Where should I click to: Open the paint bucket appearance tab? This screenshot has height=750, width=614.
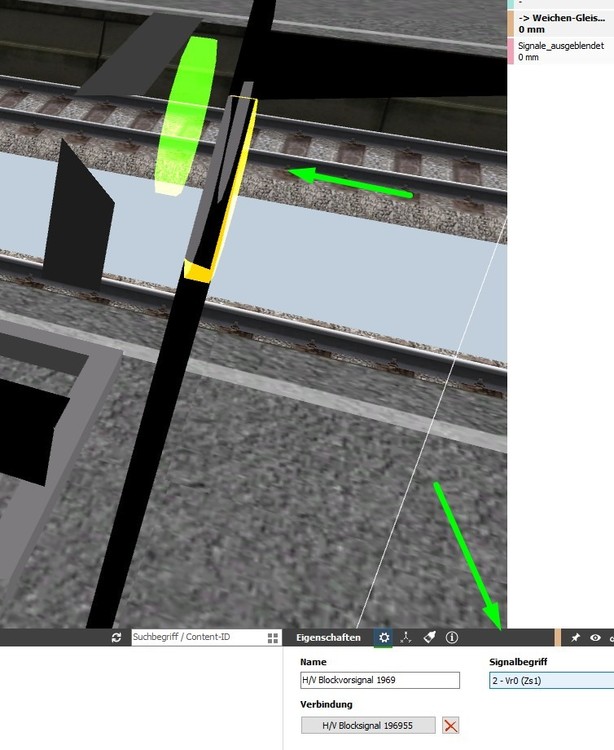(x=429, y=637)
